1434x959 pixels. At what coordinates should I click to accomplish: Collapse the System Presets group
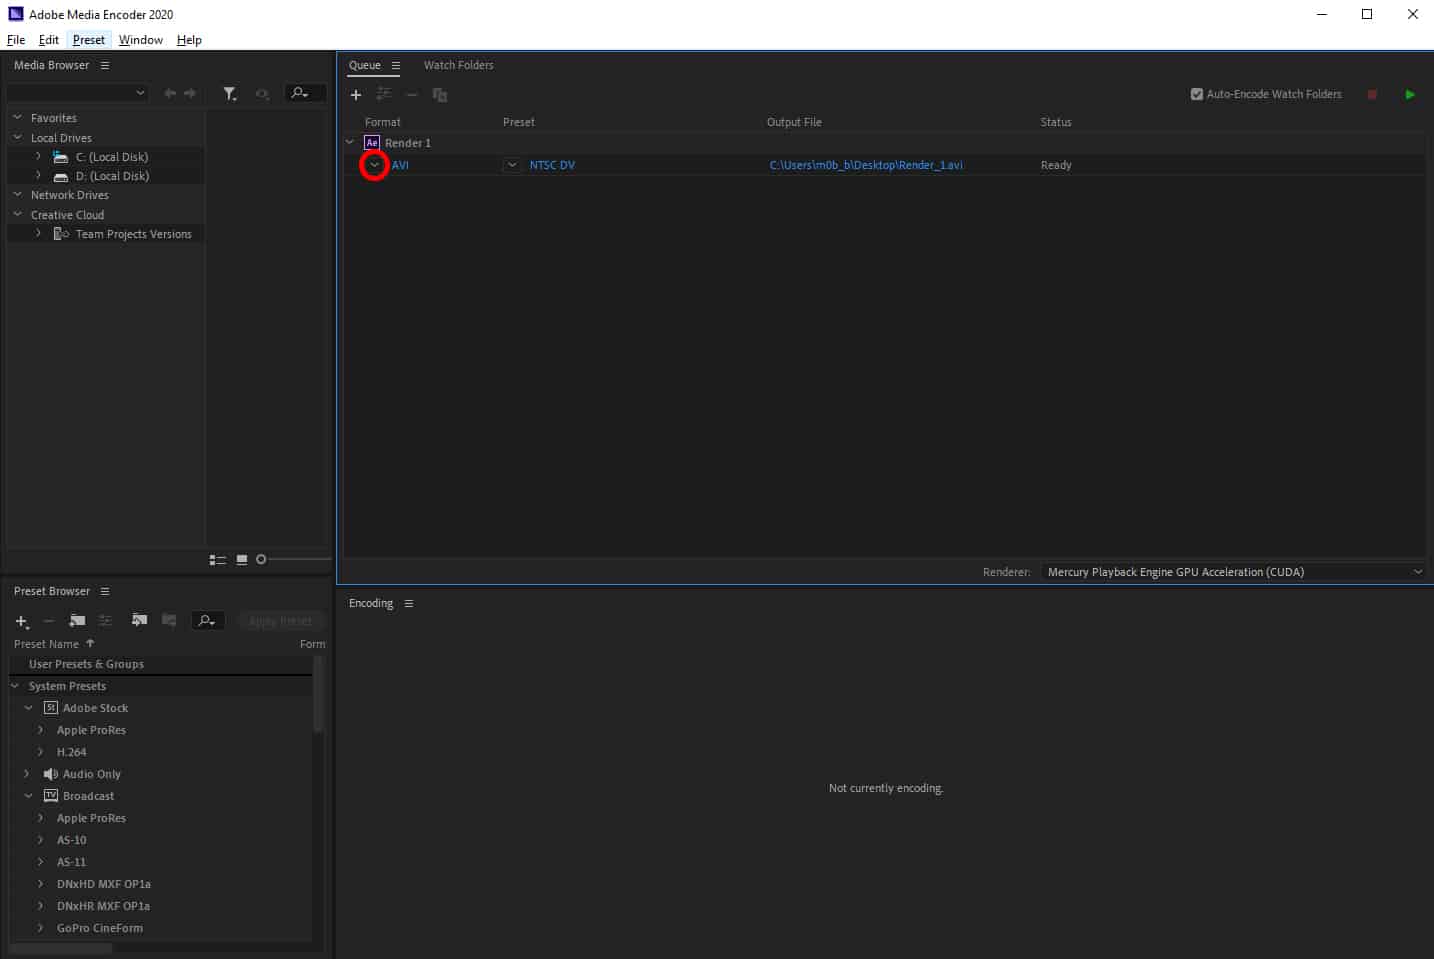point(15,686)
